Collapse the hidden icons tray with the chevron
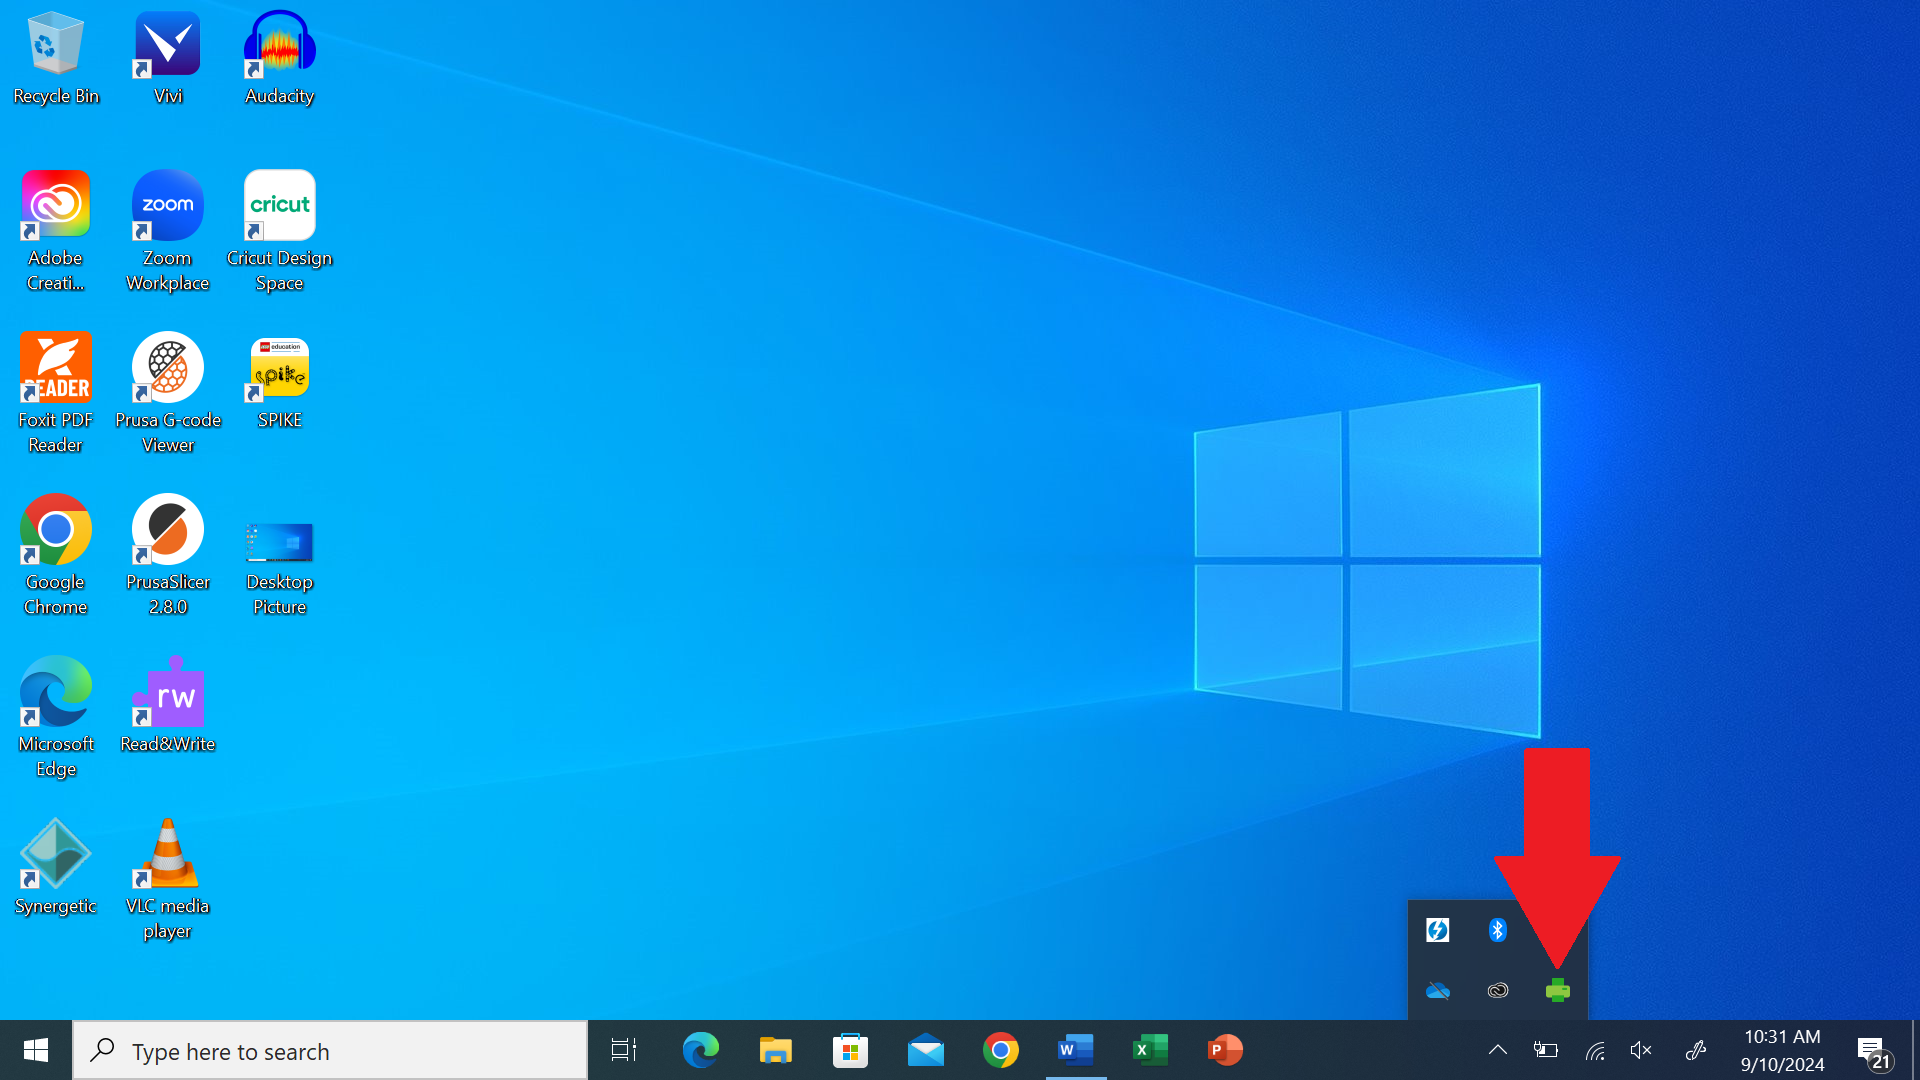Viewport: 1920px width, 1080px height. pos(1497,1050)
